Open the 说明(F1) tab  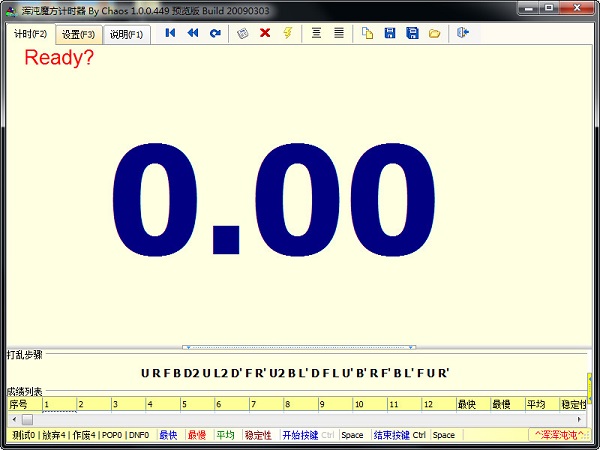[126, 34]
